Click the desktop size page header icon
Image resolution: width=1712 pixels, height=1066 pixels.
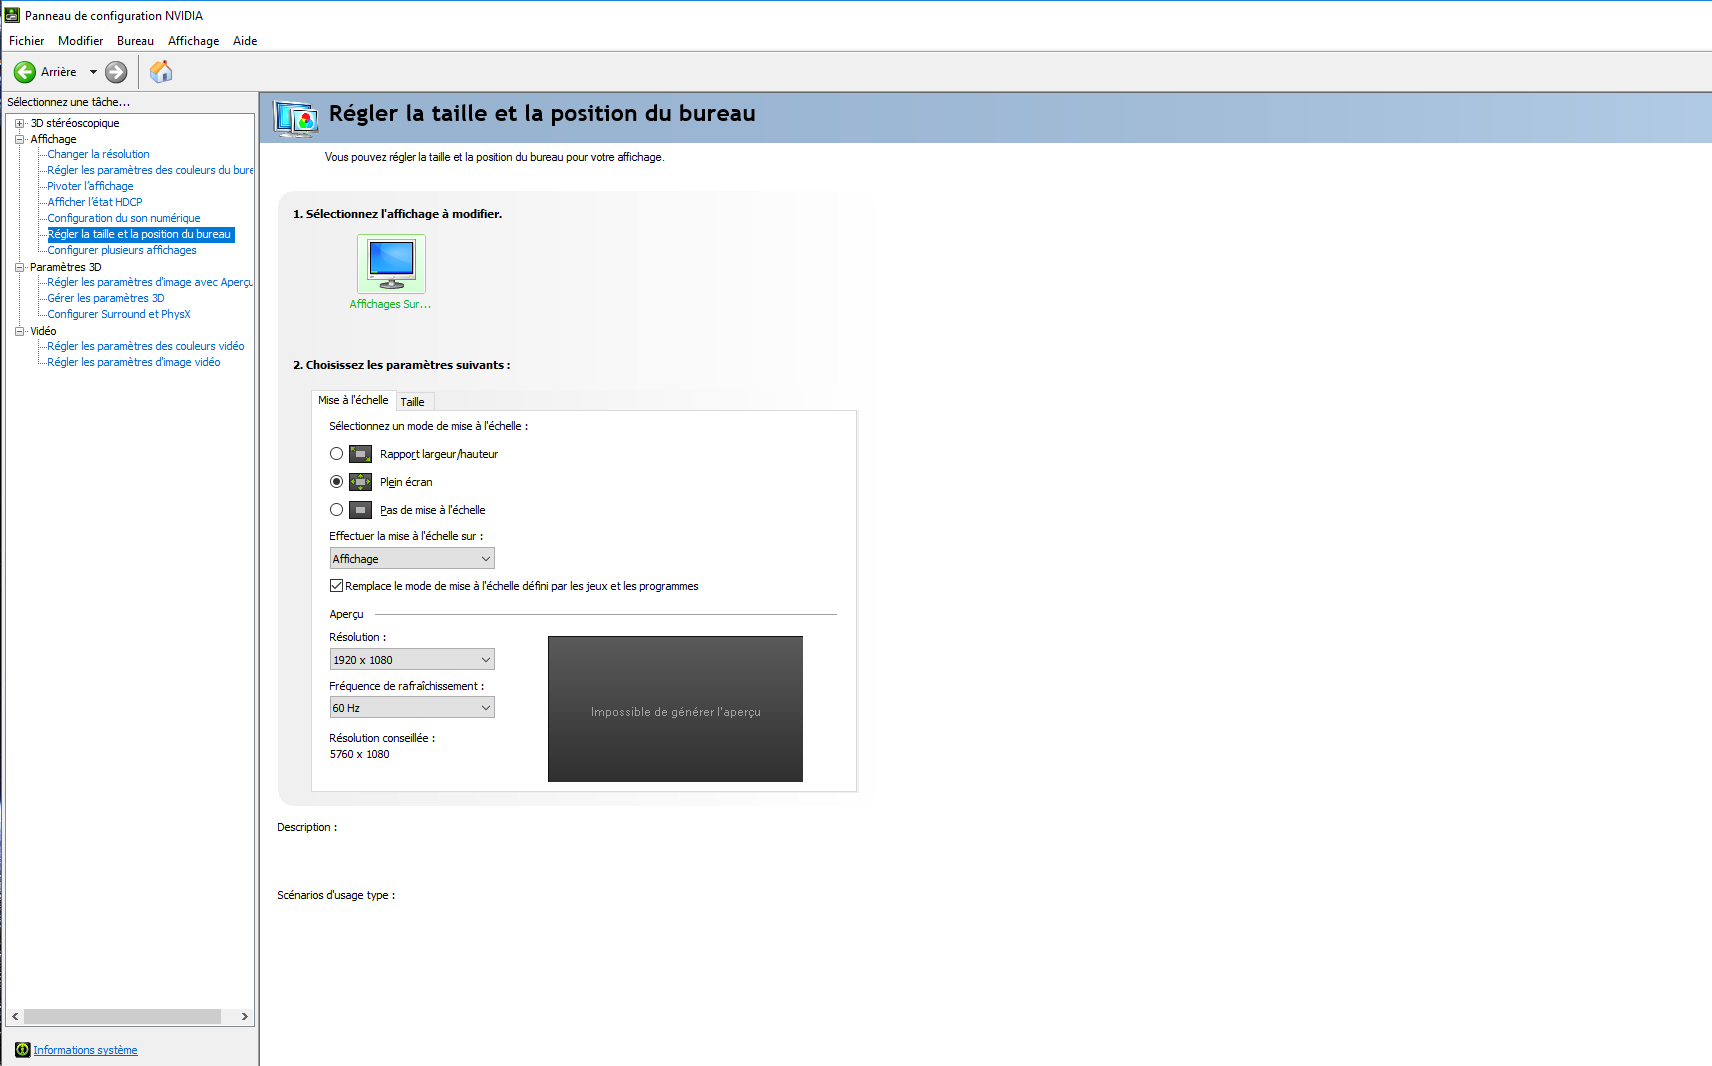coord(296,118)
